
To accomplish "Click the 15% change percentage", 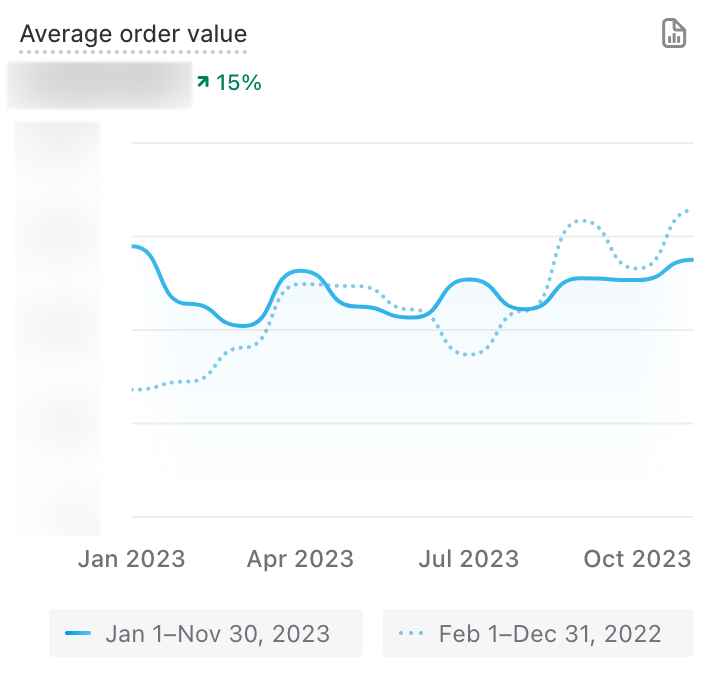I will click(238, 83).
